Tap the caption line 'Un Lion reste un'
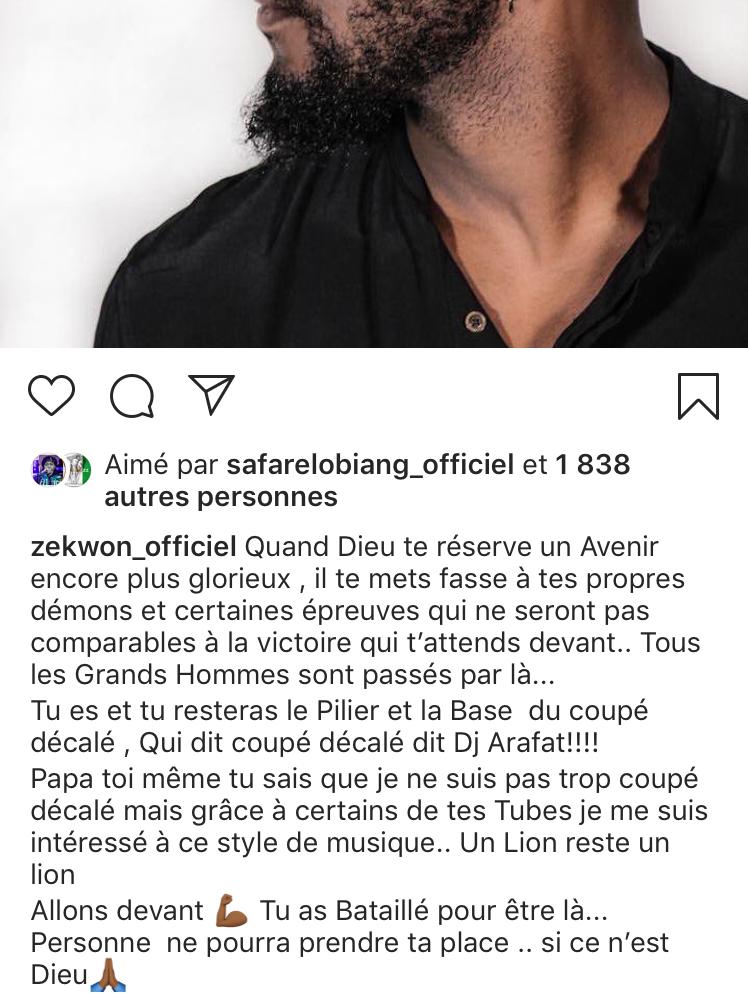This screenshot has height=996, width=748. tap(564, 843)
